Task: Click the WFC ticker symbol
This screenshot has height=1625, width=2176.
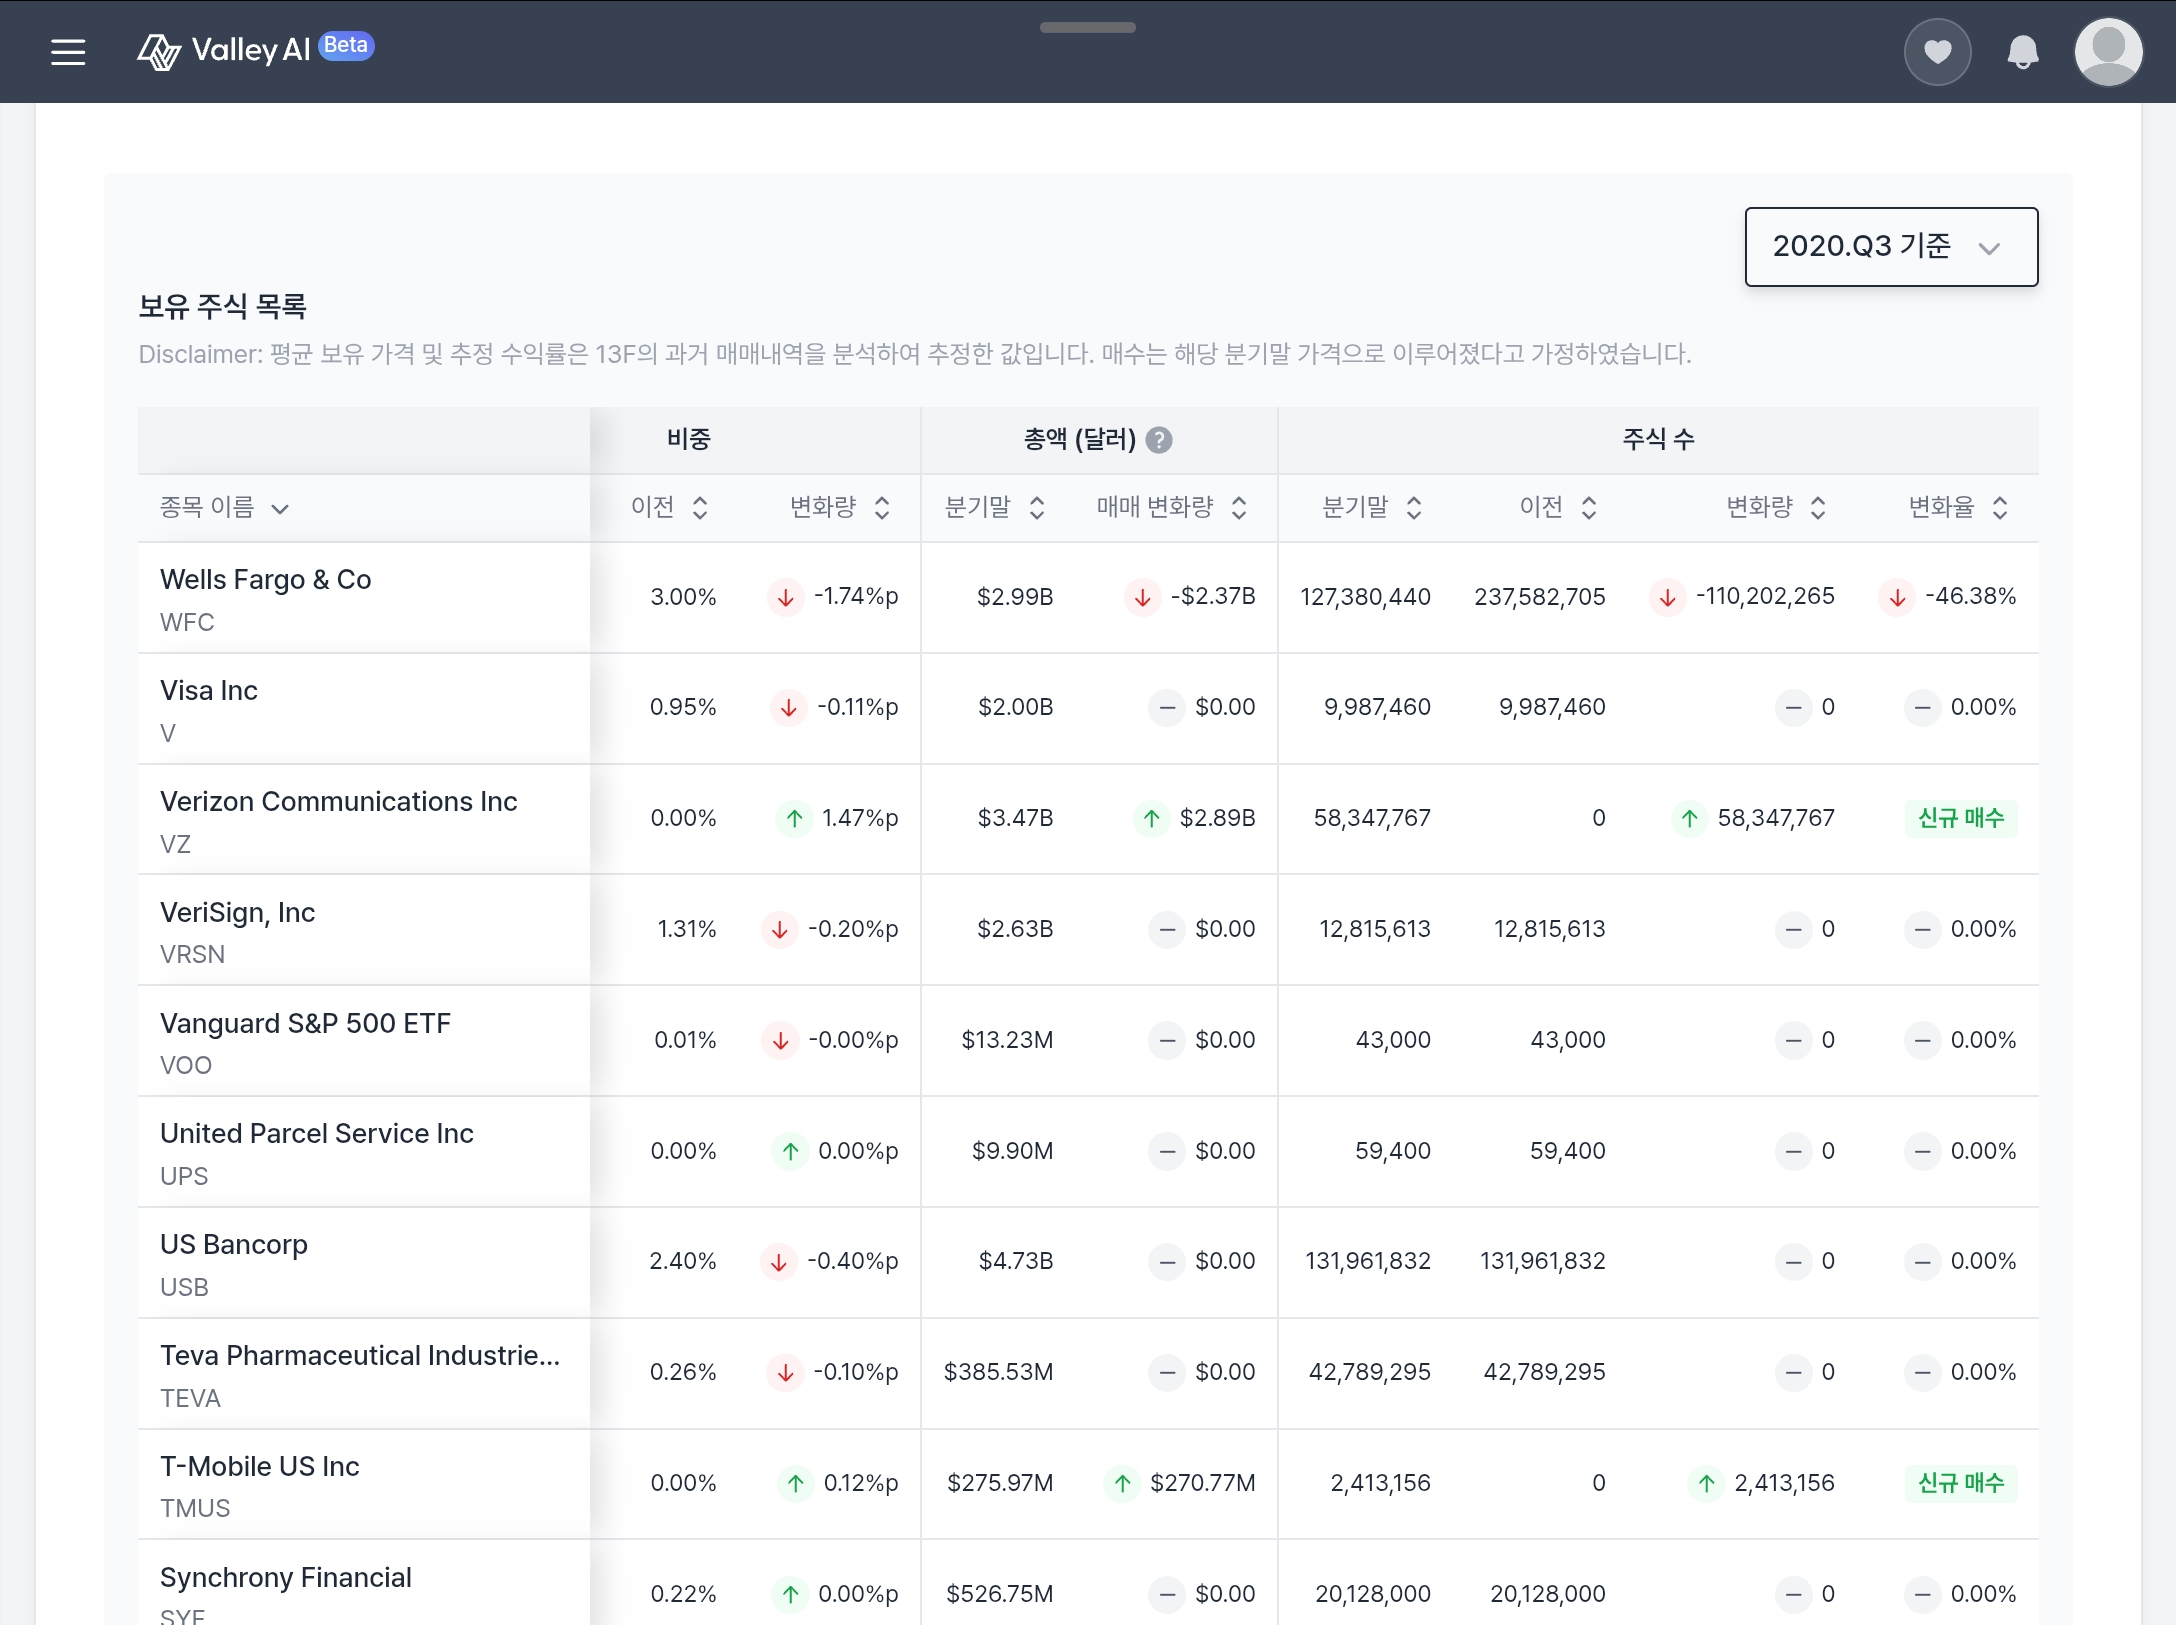Action: (187, 623)
